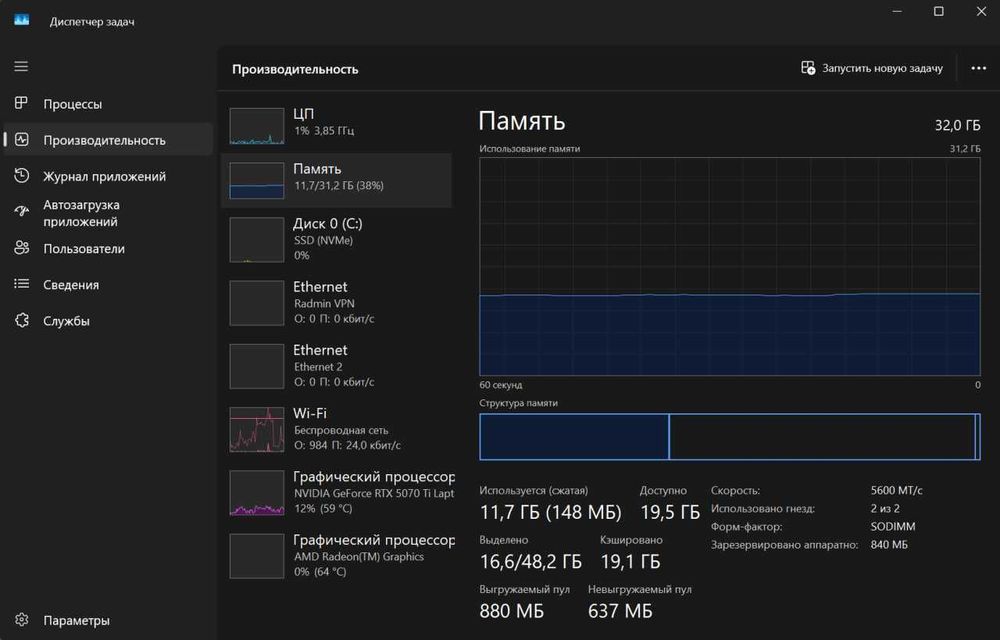Viewport: 1000px width, 640px height.
Task: Click the Task Manager app icon
Action: click(22, 20)
